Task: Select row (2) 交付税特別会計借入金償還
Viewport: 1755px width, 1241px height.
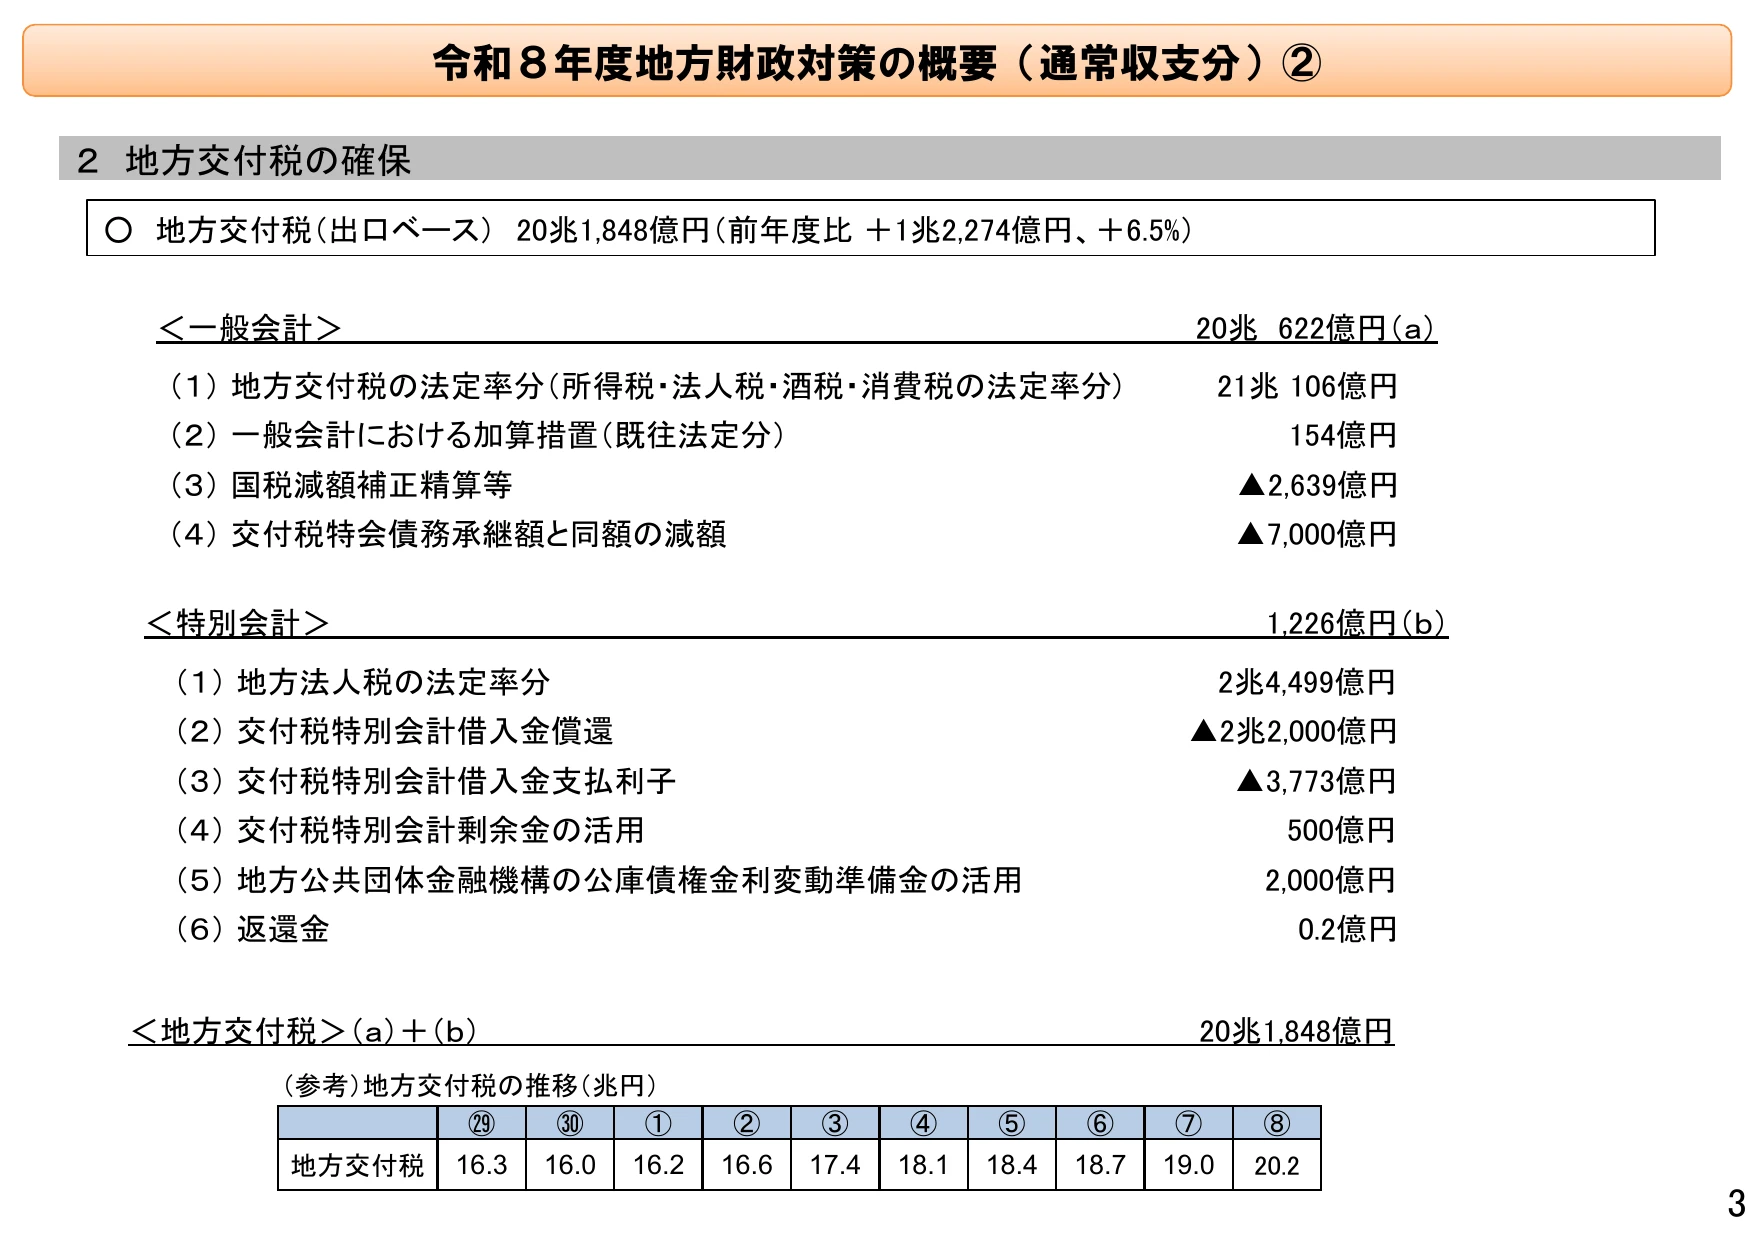Action: 394,731
